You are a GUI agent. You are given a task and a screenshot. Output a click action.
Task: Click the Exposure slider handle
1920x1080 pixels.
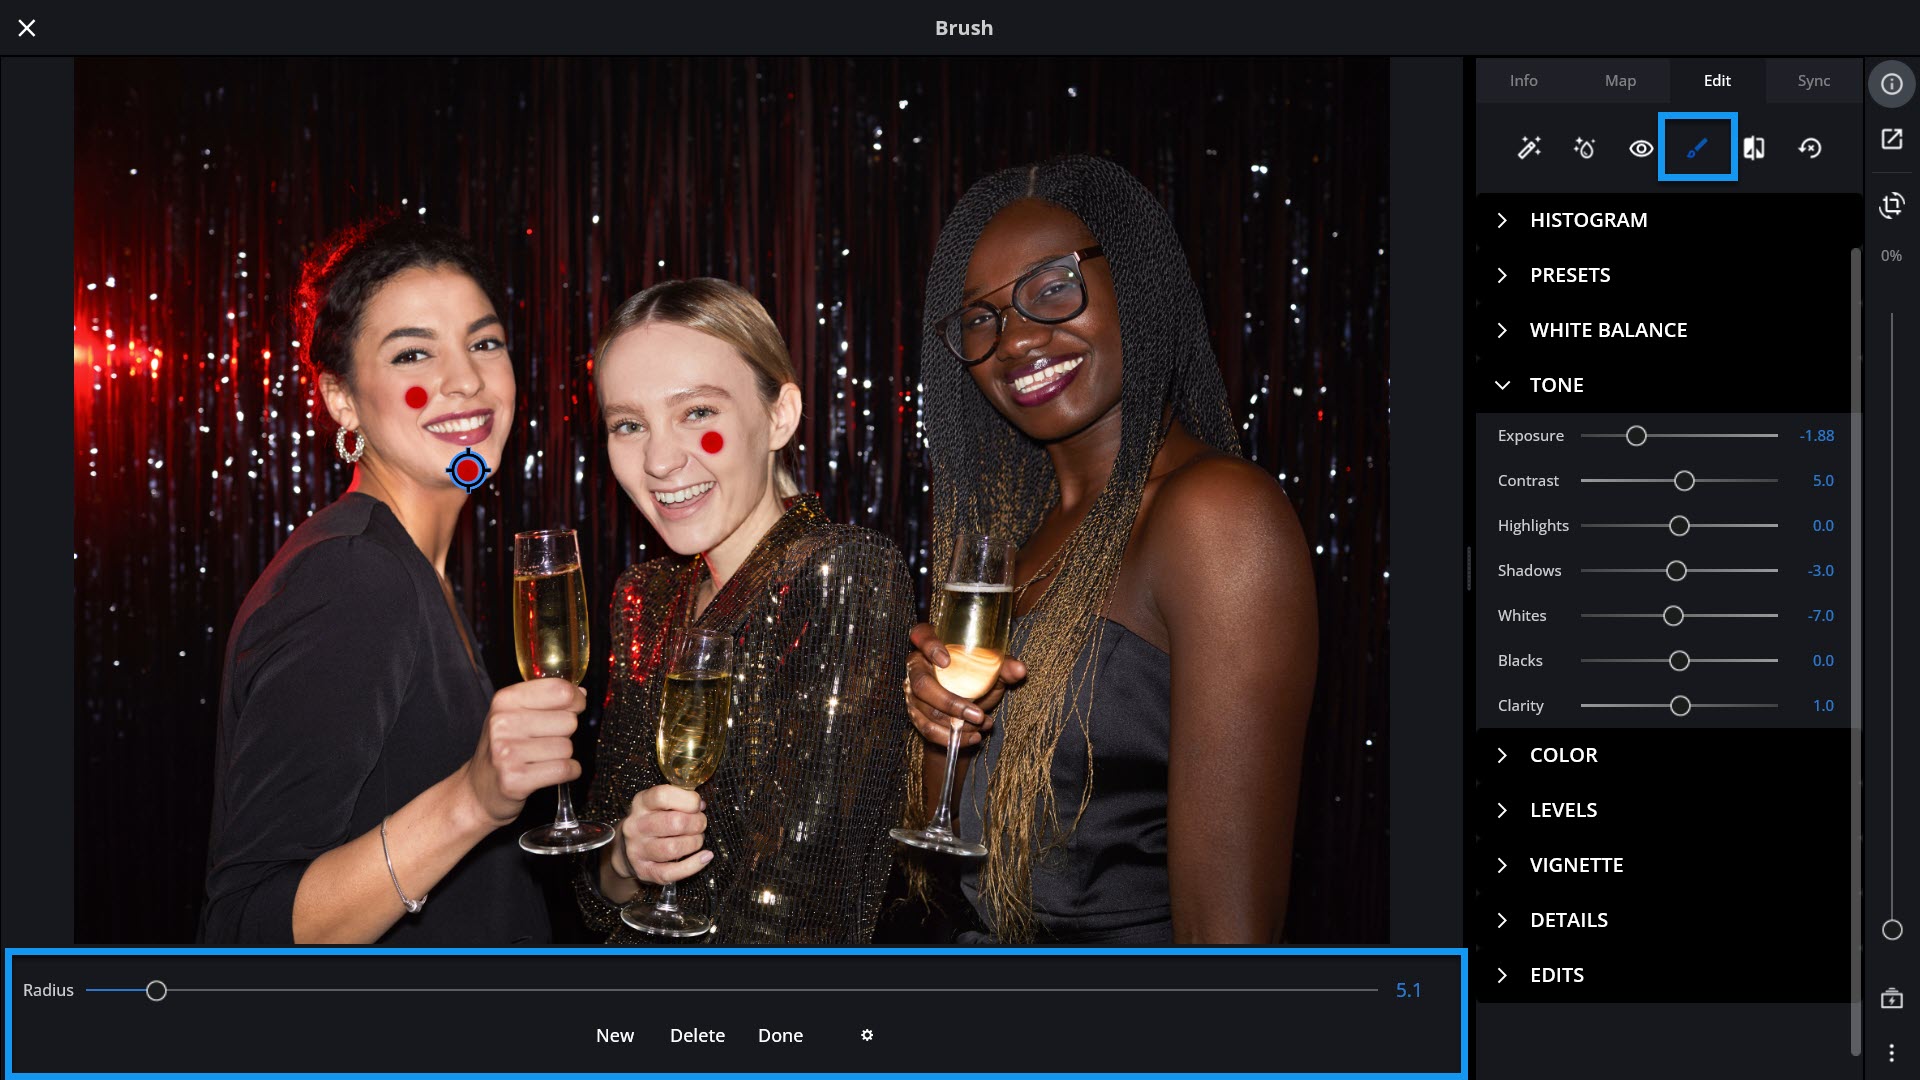click(1636, 436)
